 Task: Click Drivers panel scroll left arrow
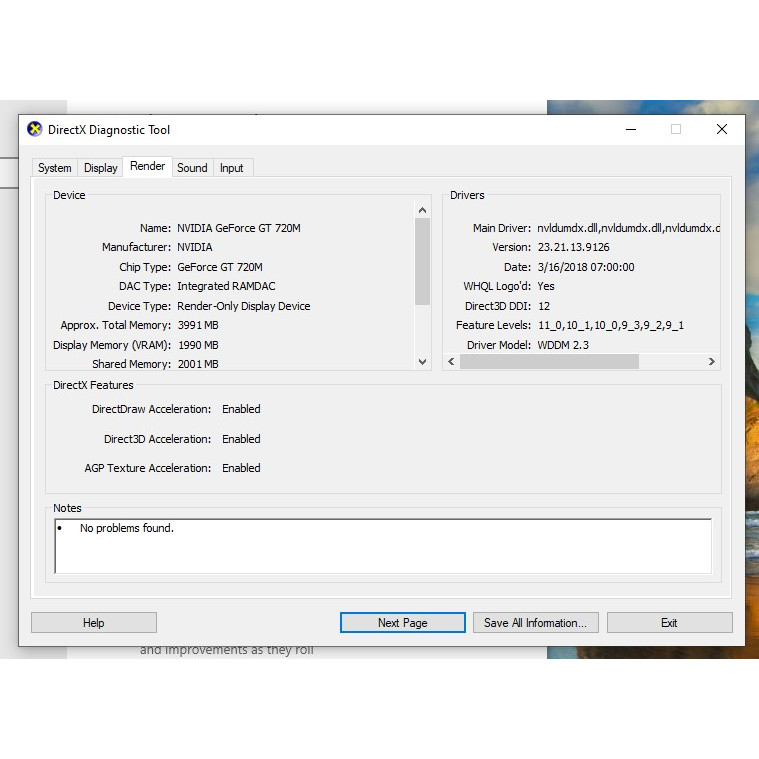coord(451,362)
